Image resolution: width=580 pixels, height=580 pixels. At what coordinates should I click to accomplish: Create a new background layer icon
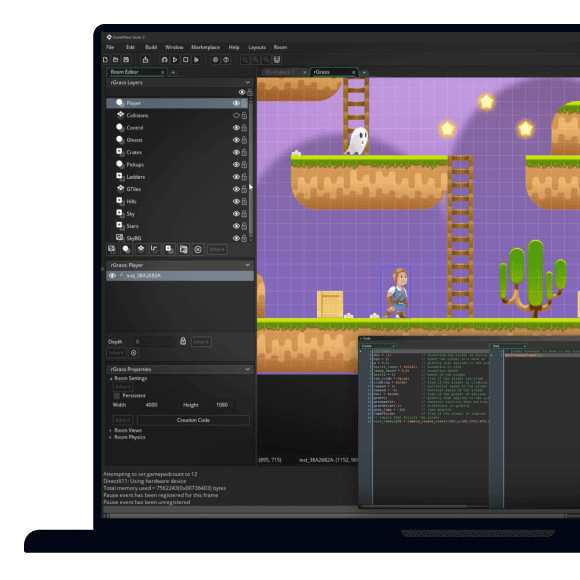coord(112,249)
